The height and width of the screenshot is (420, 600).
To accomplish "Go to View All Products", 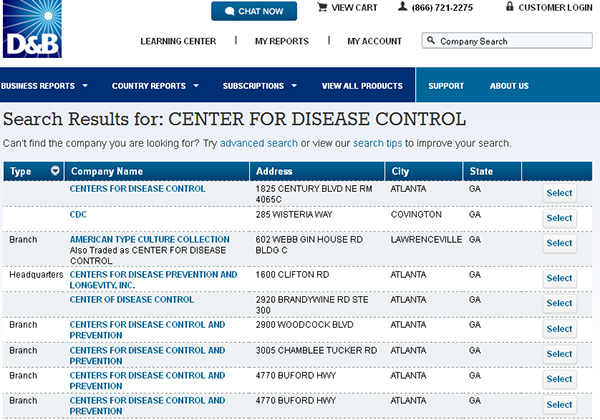I will pos(361,86).
